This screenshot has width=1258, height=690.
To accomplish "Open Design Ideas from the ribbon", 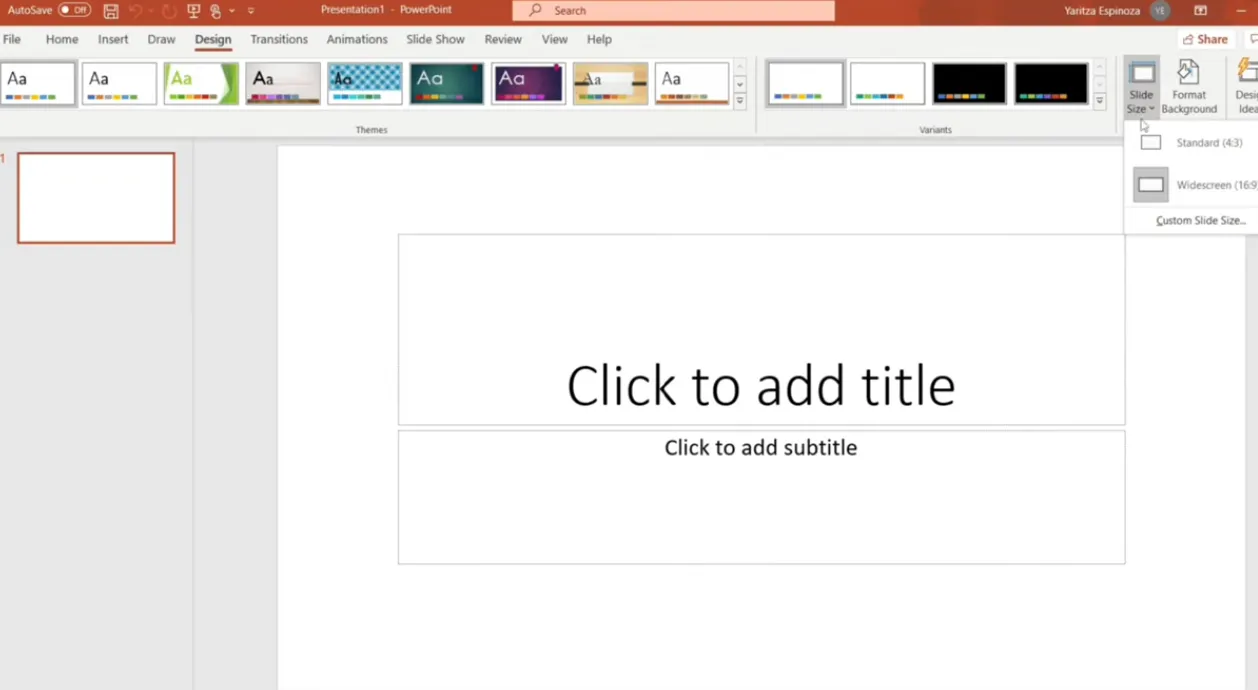I will tap(1246, 86).
